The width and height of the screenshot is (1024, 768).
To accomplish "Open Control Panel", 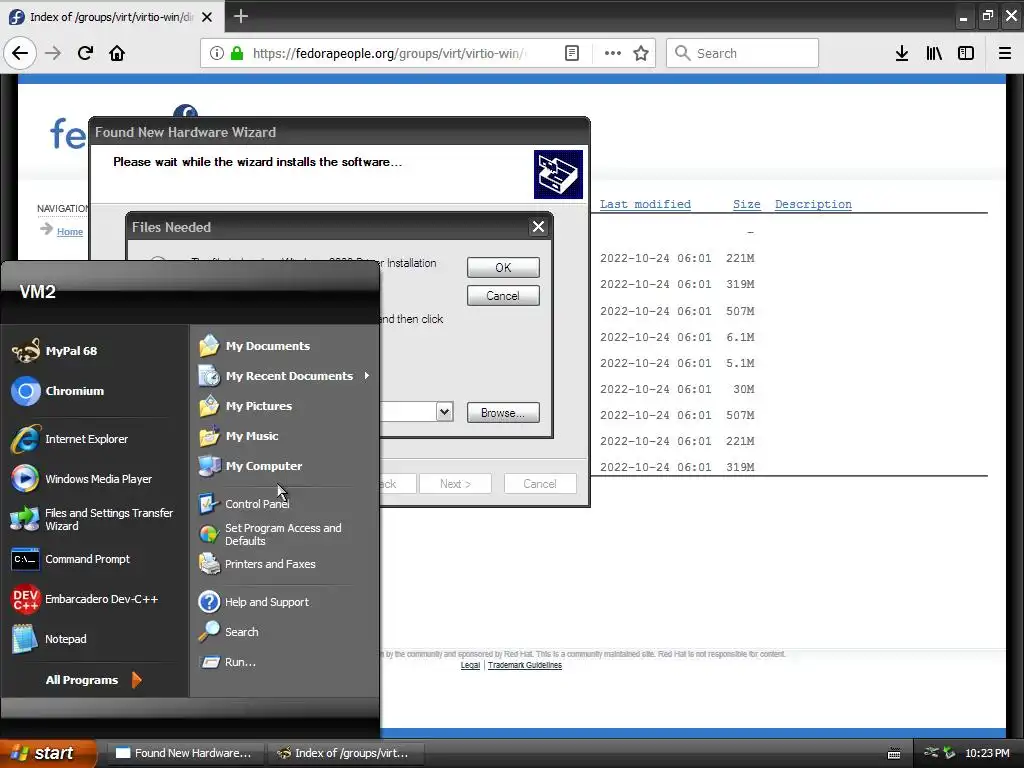I will coord(244,504).
